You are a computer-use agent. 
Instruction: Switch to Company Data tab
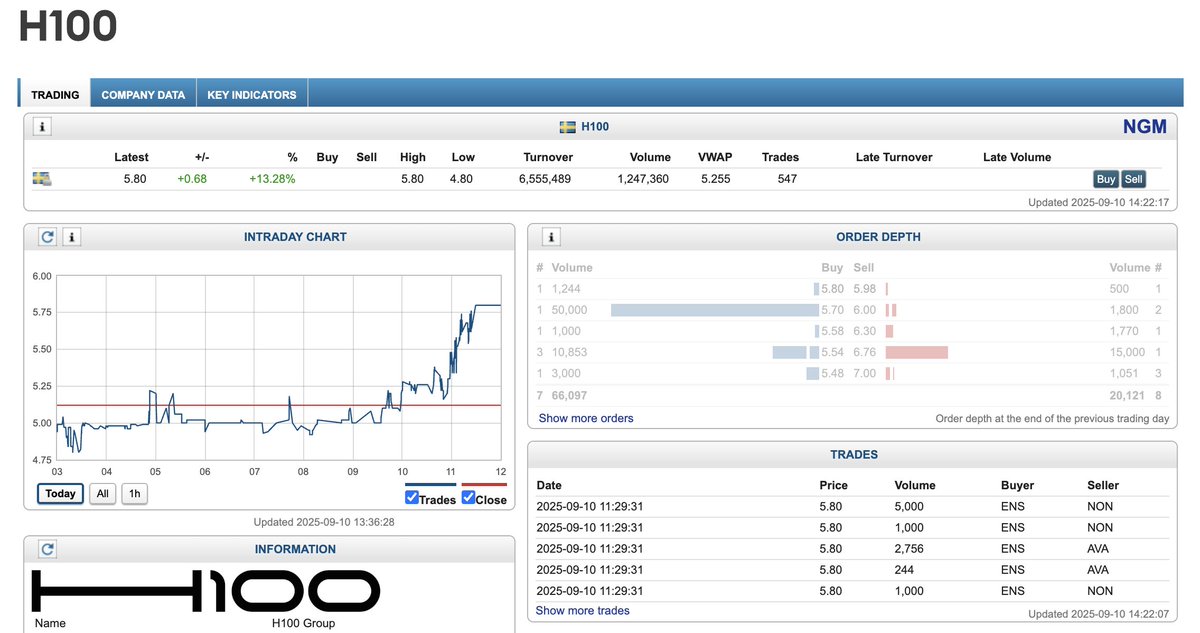[x=143, y=94]
